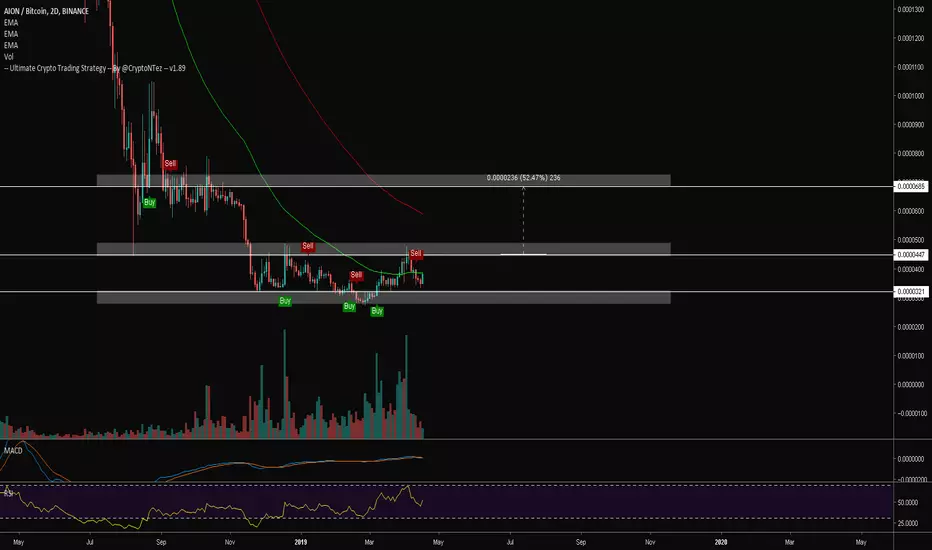Select the Buy marker from December 2018
The width and height of the screenshot is (932, 550).
(285, 301)
